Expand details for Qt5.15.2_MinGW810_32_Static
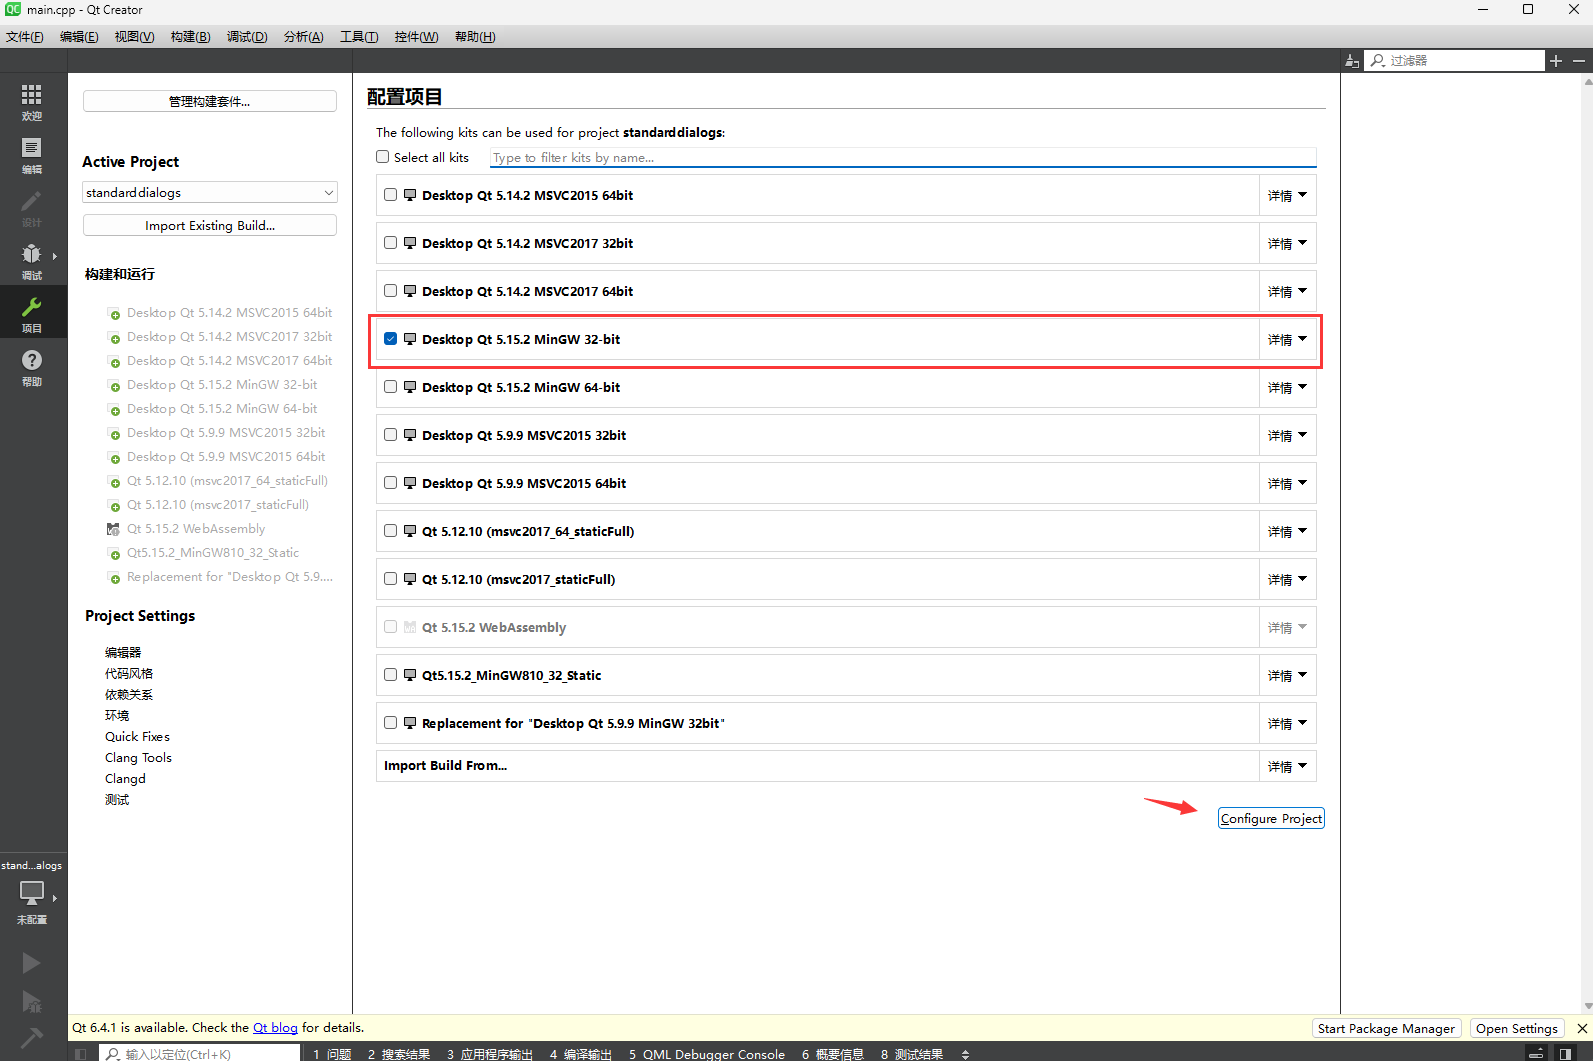Screen dimensions: 1593x1061 pyautogui.click(x=1287, y=675)
